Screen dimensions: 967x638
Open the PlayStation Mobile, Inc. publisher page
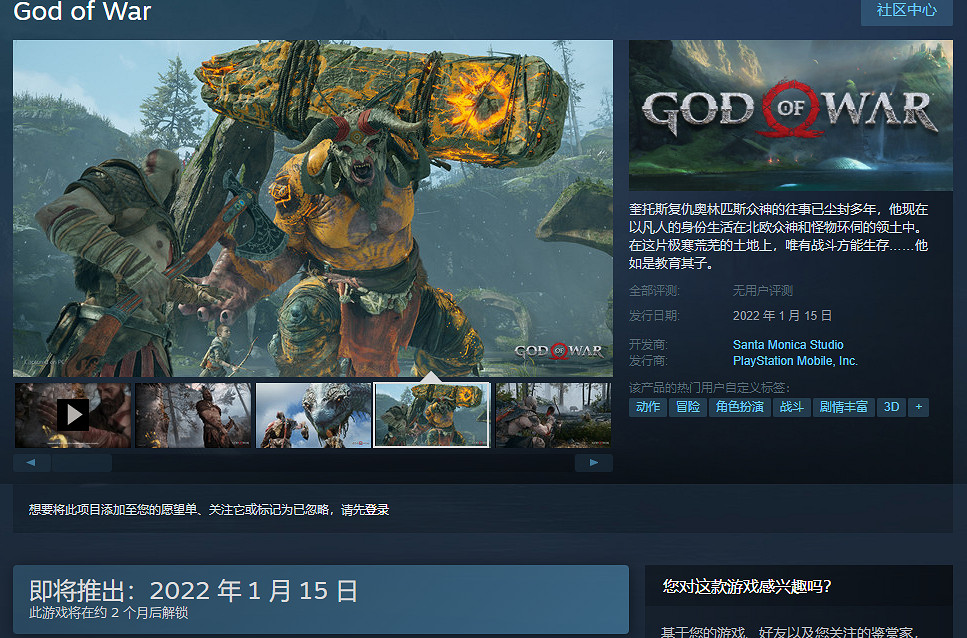[795, 360]
